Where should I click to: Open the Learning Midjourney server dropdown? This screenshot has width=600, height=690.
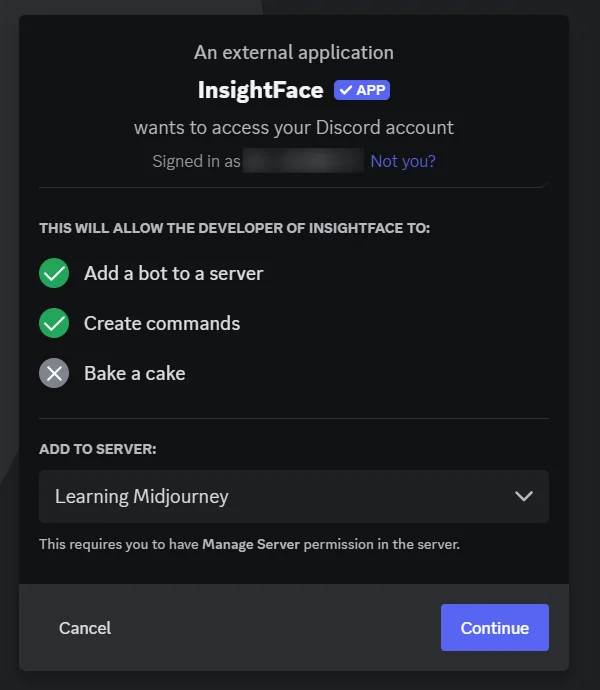[x=294, y=496]
